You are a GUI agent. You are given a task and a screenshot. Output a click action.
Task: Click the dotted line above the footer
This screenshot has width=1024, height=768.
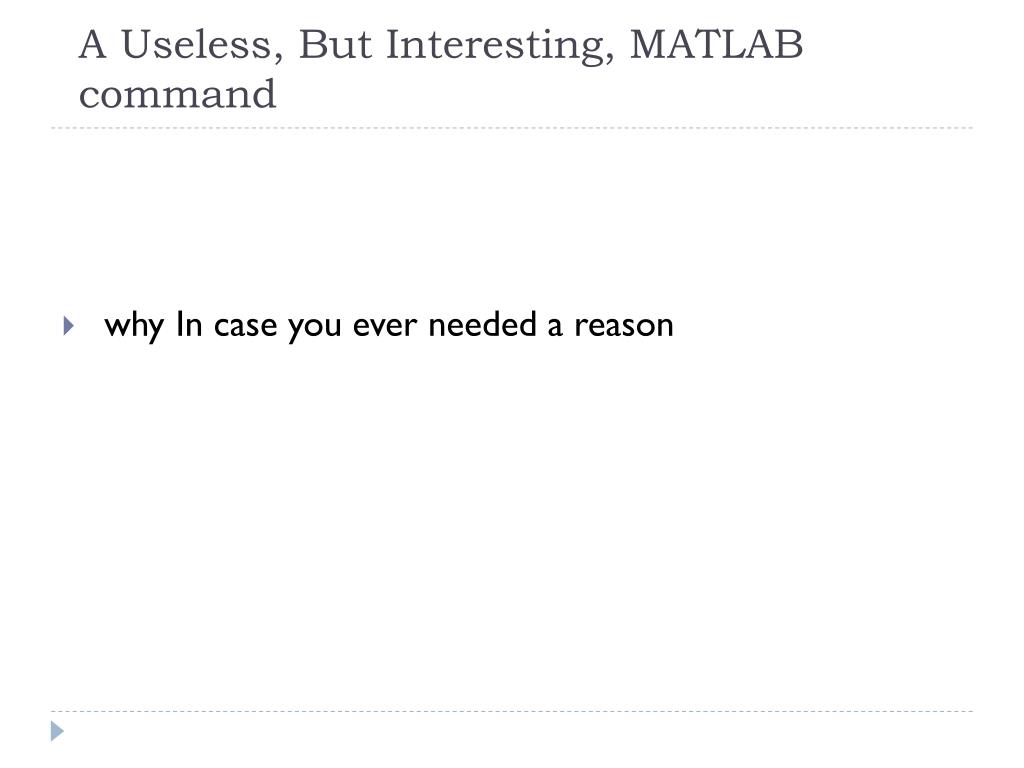point(512,711)
